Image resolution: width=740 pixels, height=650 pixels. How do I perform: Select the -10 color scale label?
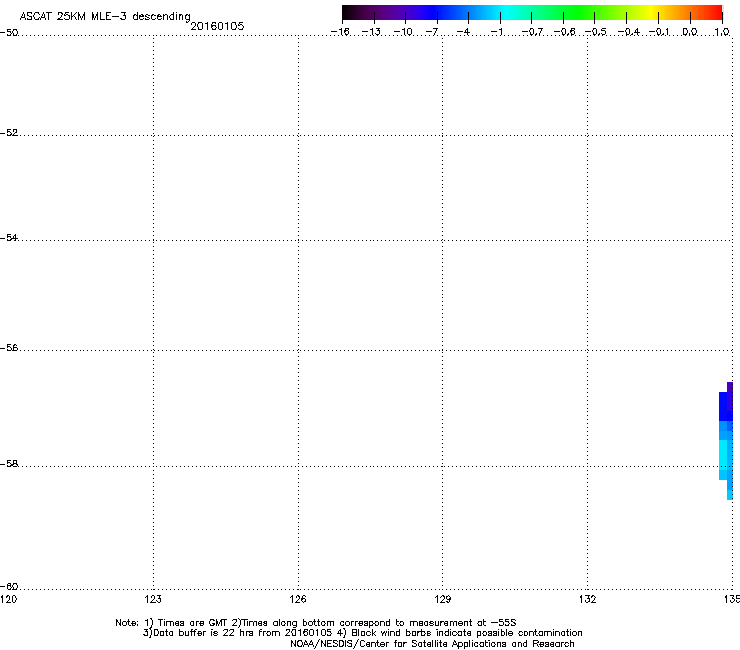coord(403,32)
